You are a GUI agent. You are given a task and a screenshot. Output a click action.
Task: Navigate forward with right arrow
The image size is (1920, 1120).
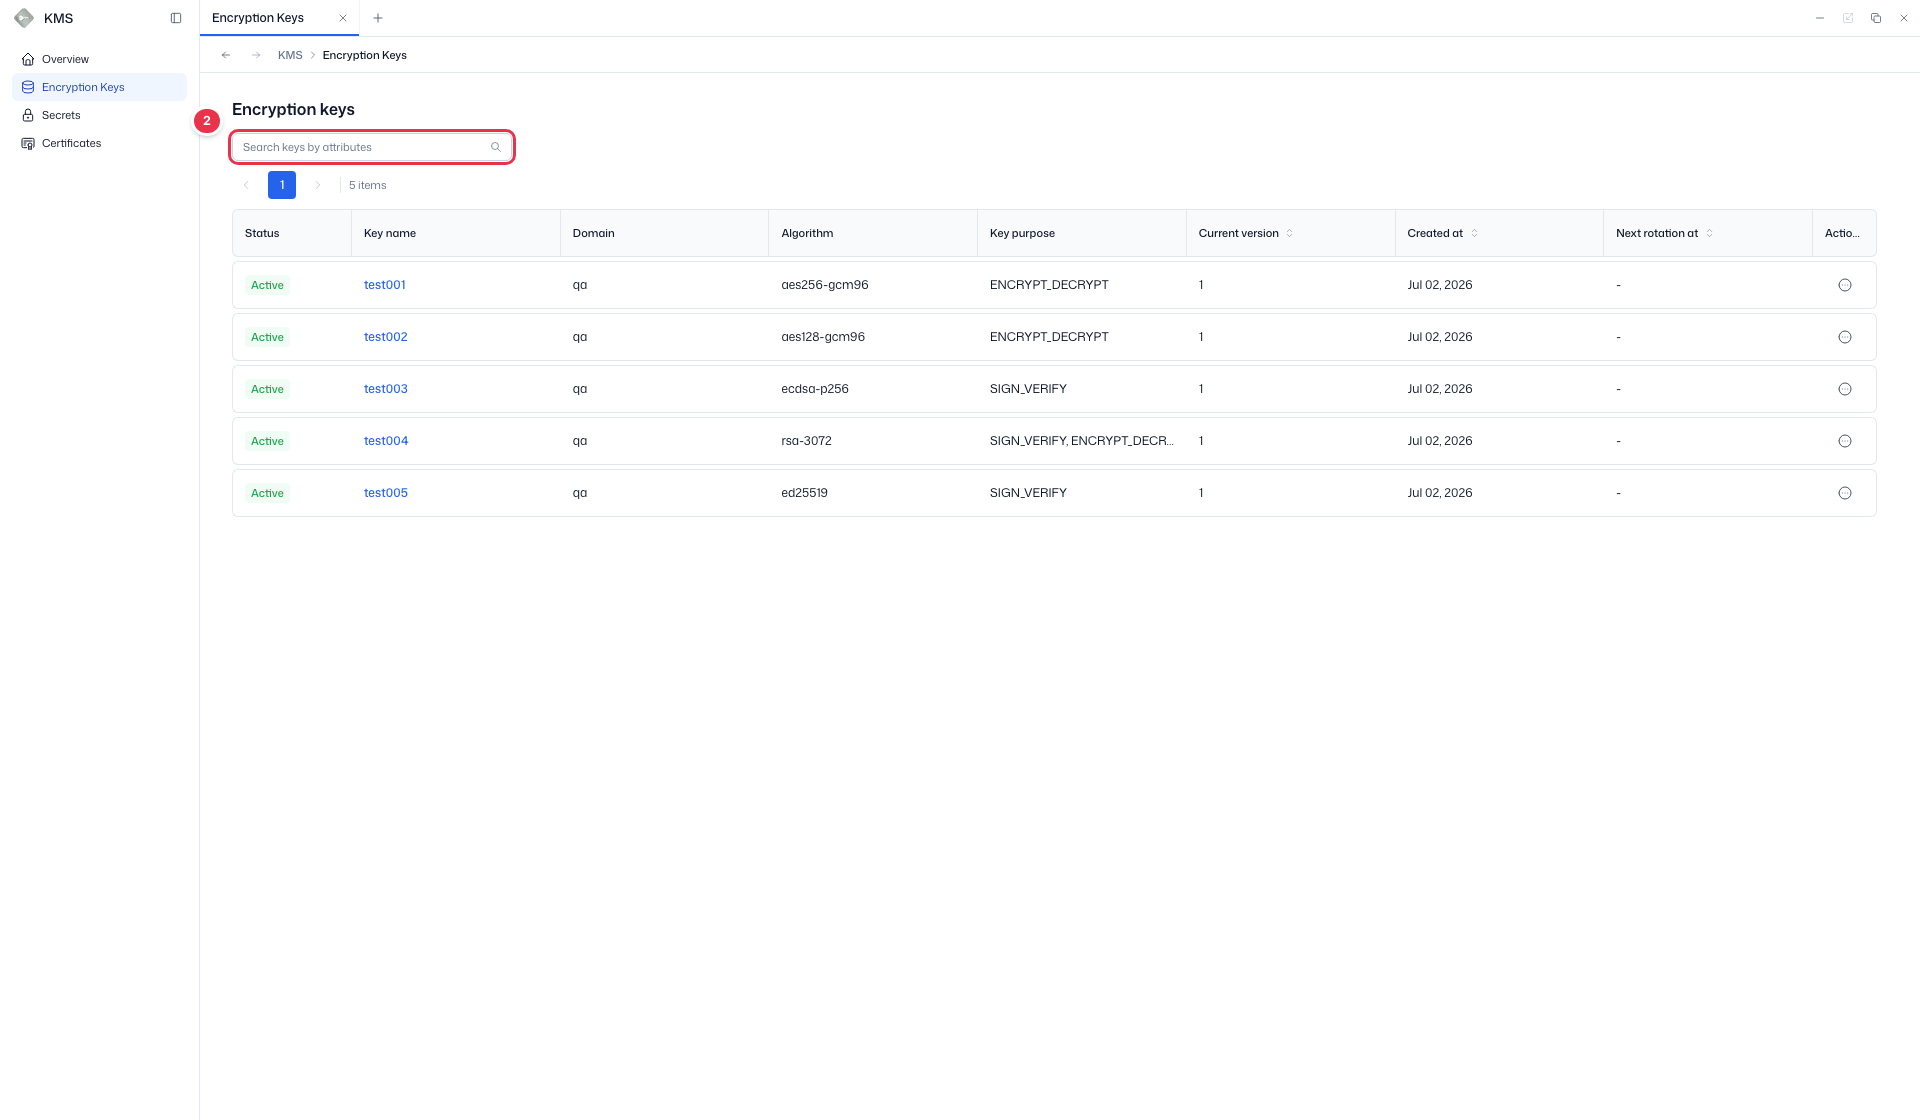pyautogui.click(x=256, y=55)
